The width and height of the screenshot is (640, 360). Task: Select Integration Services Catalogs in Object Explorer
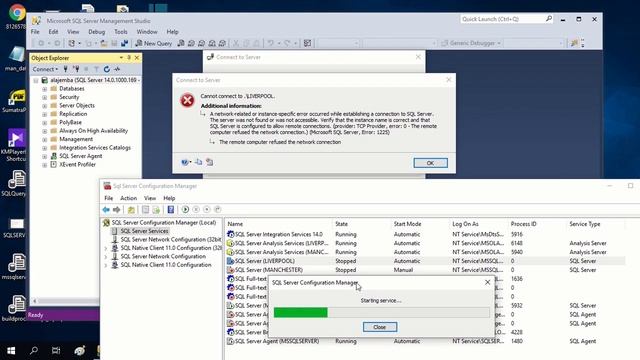(x=95, y=148)
